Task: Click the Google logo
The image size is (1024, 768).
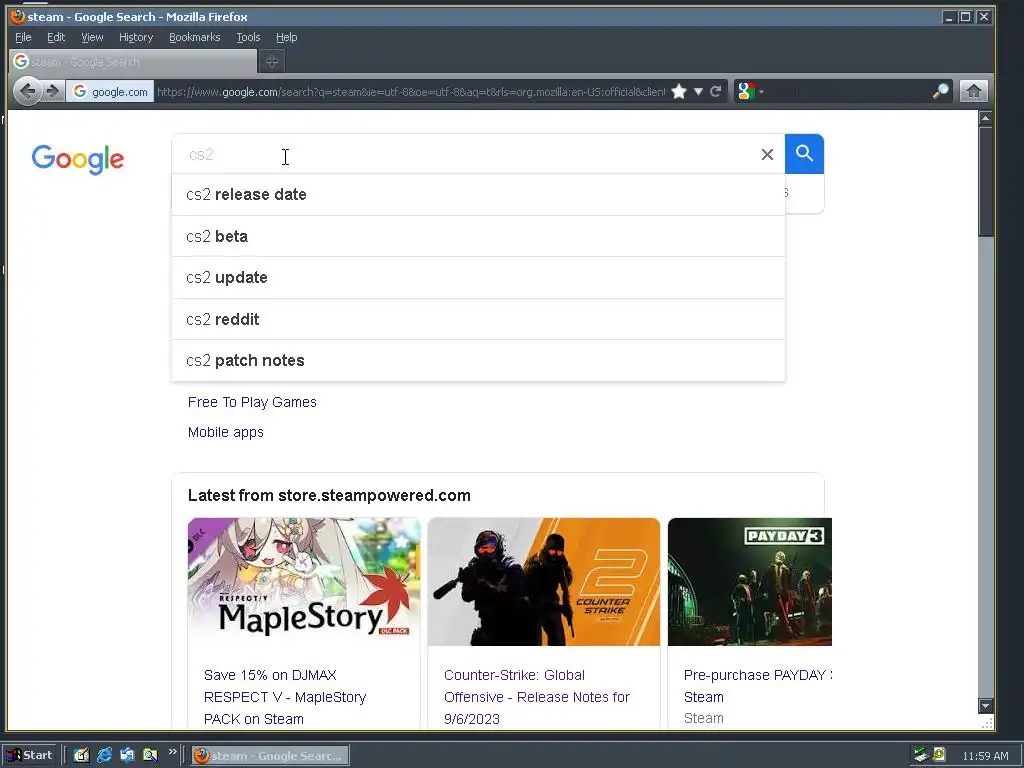Action: coord(78,159)
